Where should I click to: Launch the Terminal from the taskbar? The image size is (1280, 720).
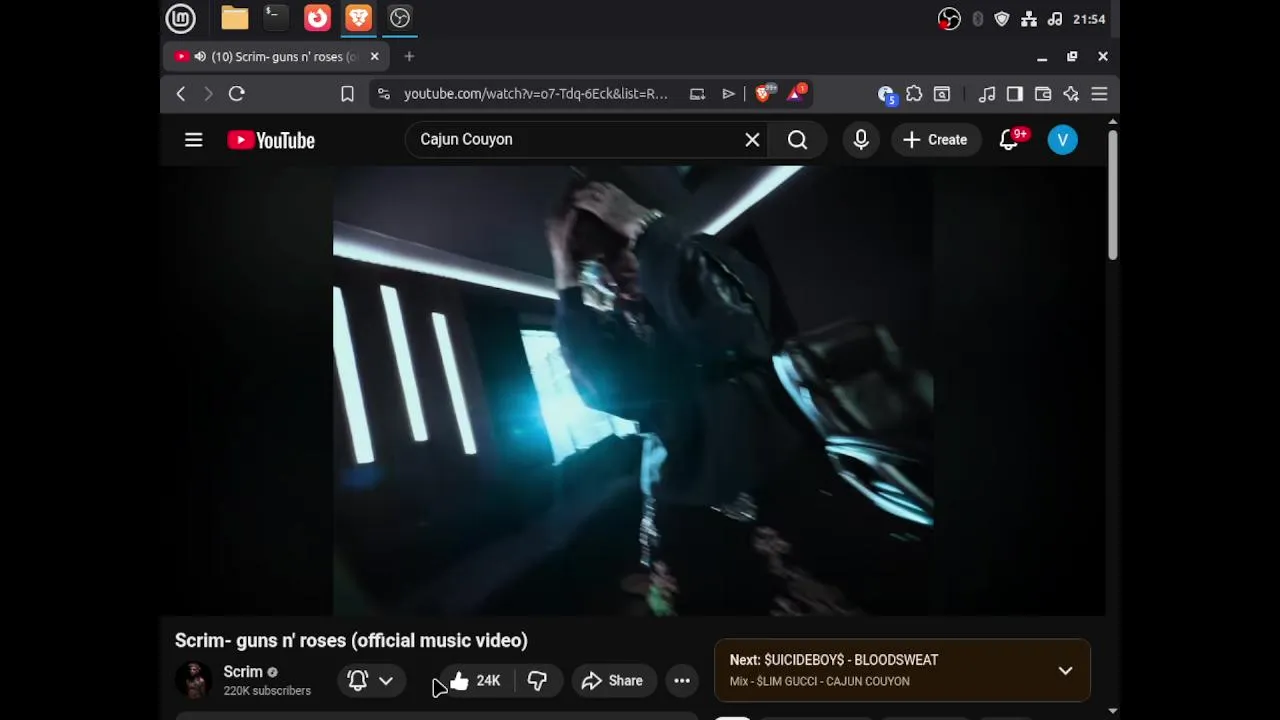click(x=275, y=18)
